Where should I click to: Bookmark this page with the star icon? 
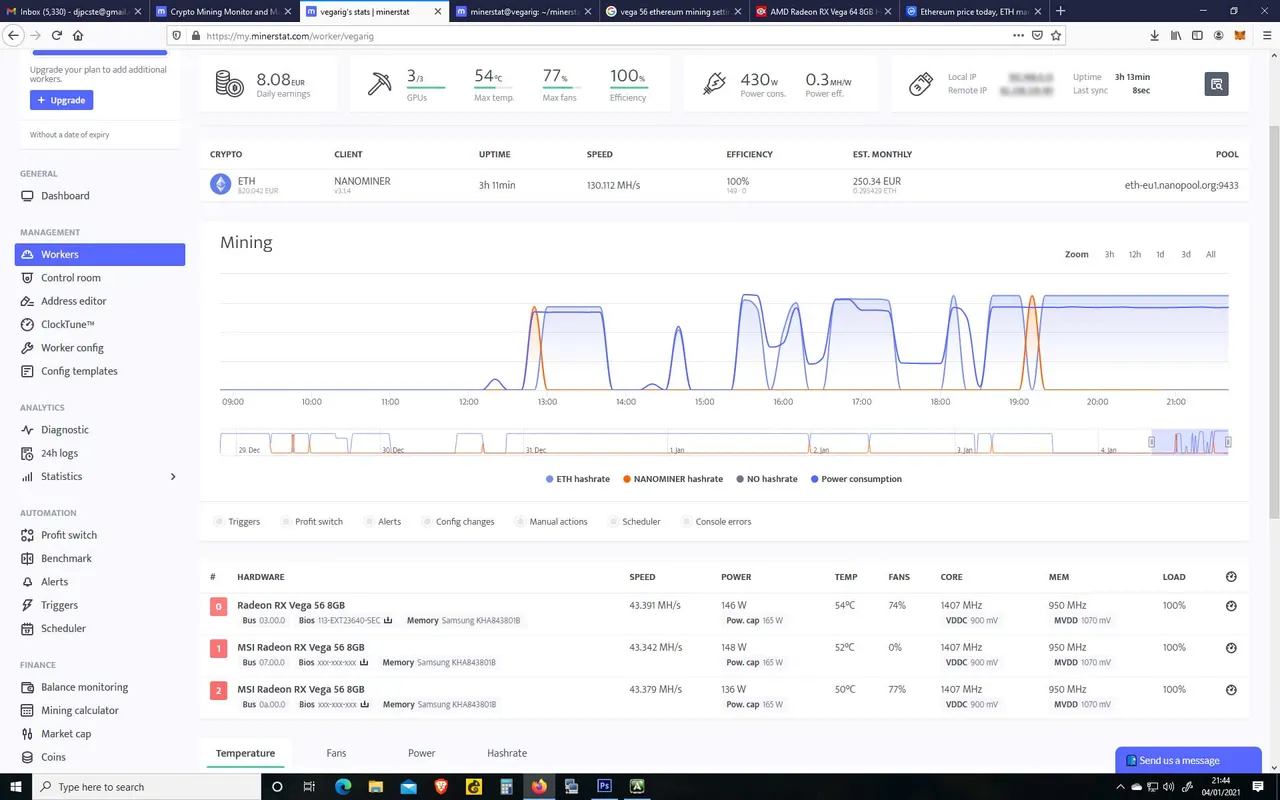(x=1056, y=35)
